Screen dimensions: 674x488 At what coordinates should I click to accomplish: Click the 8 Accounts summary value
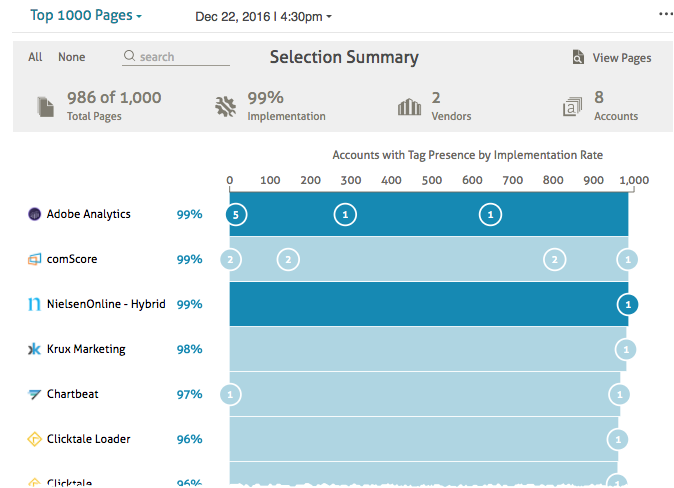(x=599, y=97)
